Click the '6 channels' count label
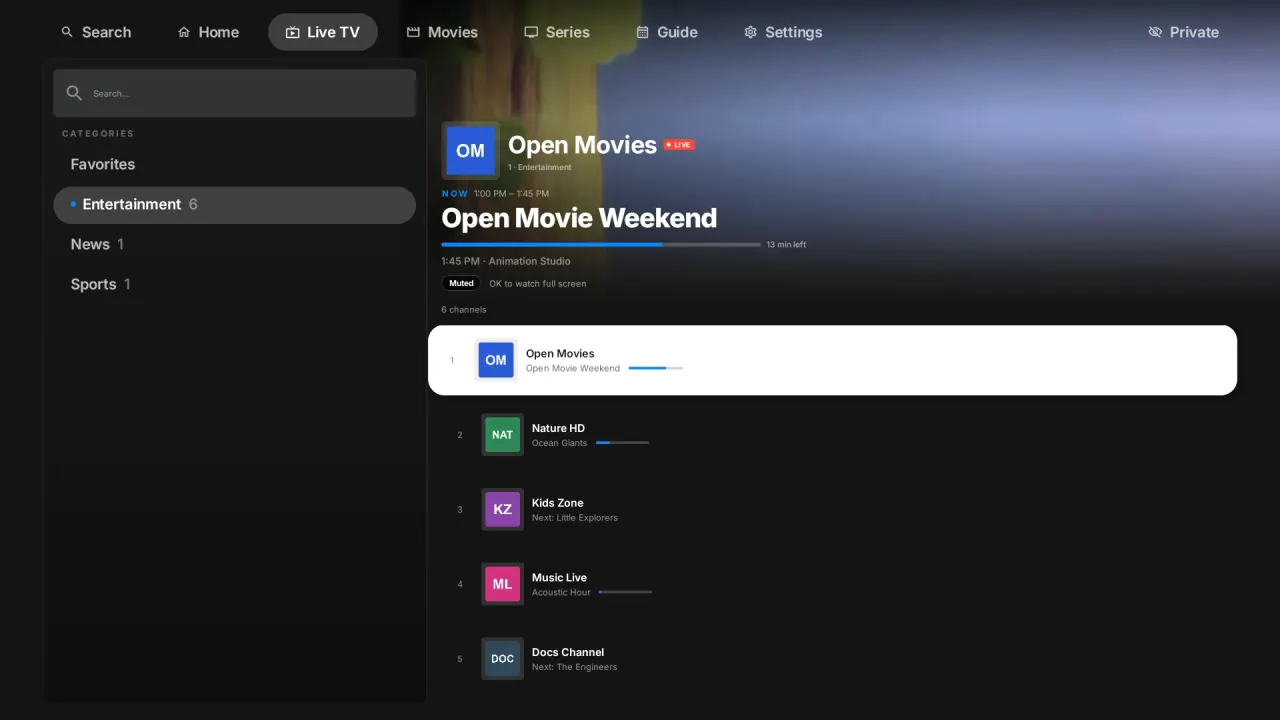 point(464,310)
